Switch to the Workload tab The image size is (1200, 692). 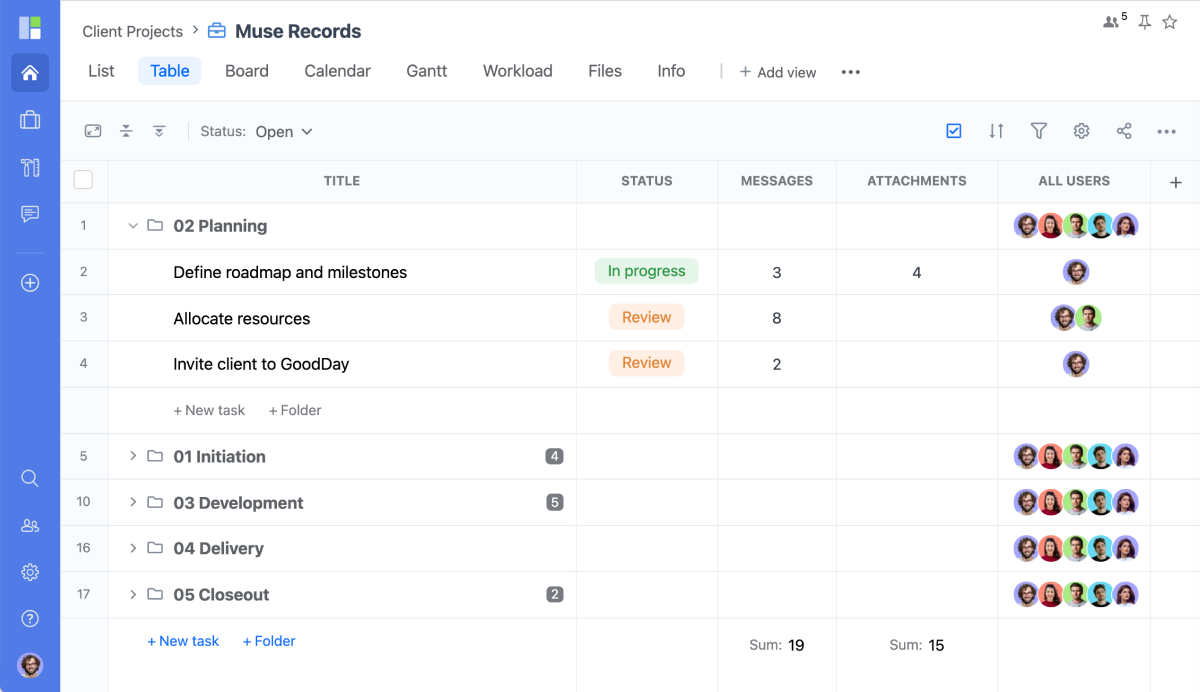click(518, 71)
